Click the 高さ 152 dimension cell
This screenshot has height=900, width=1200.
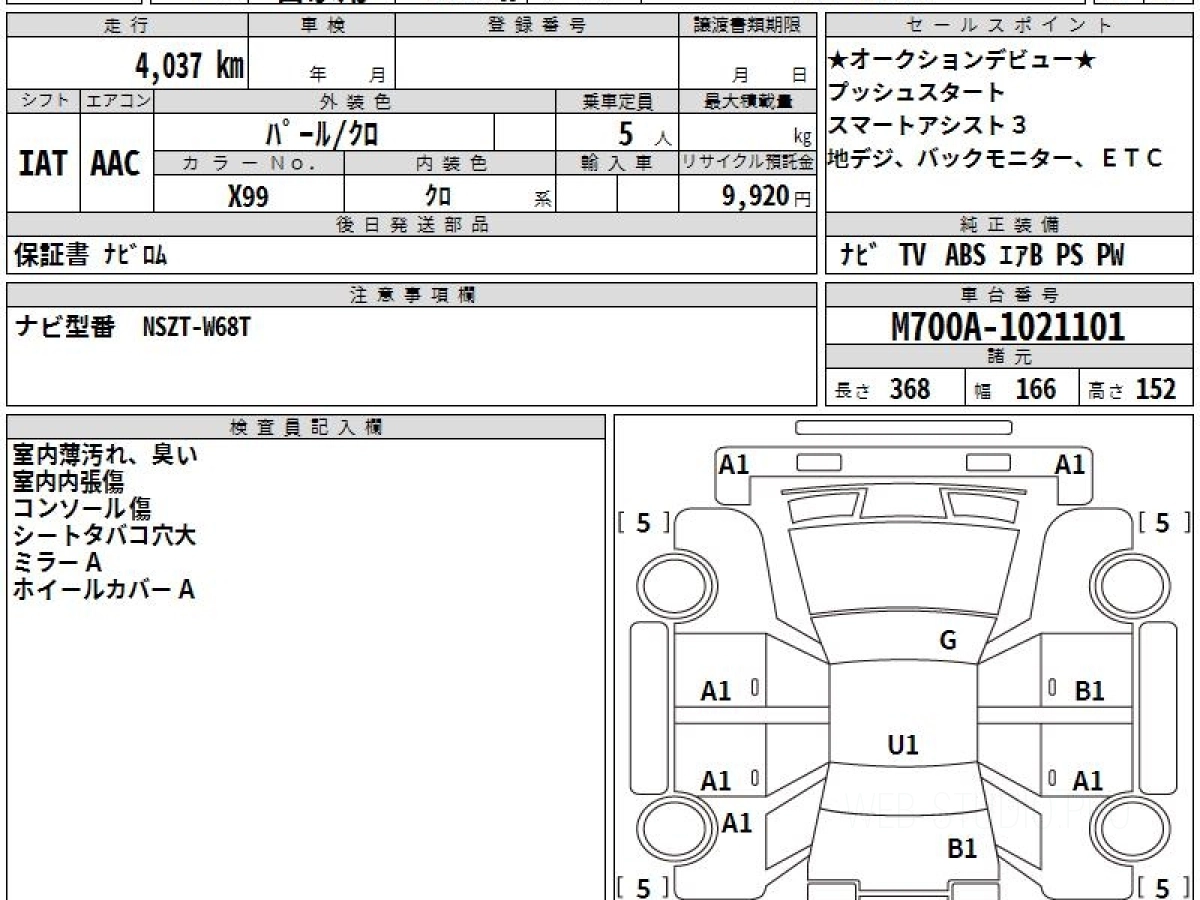pyautogui.click(x=1137, y=388)
